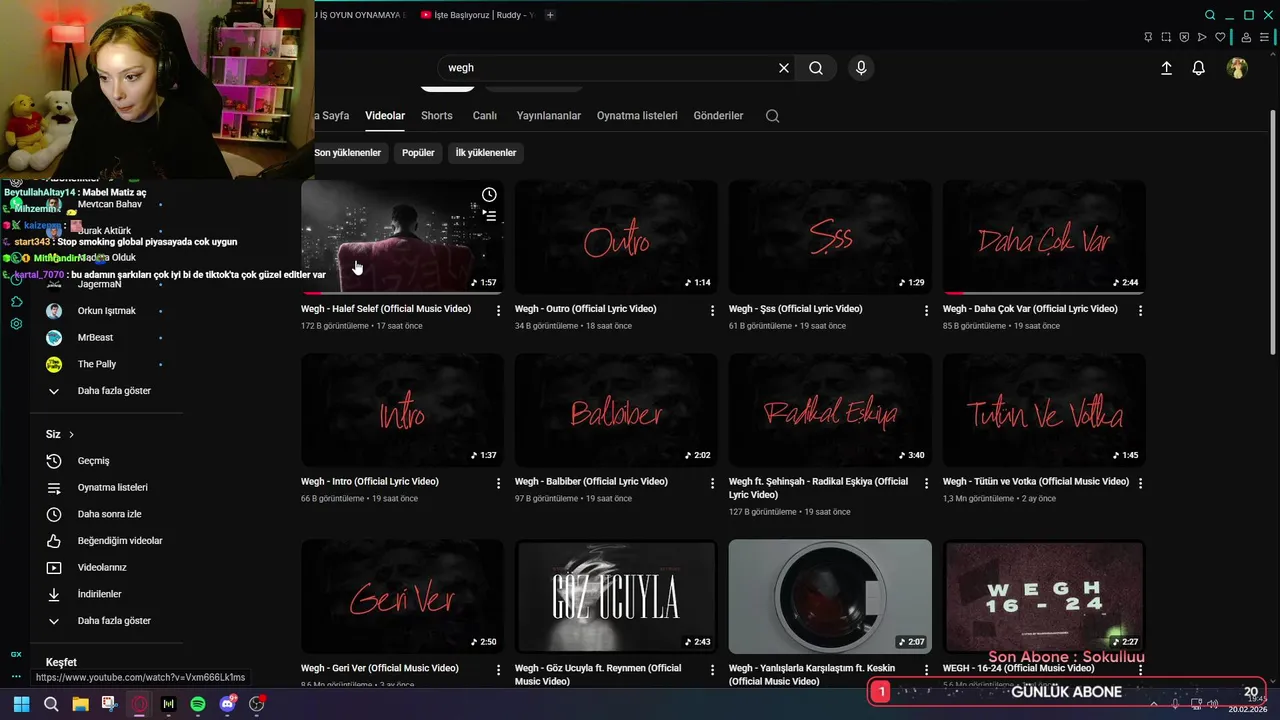Open the player icon in the browser toolbar
1280x720 pixels.
[x=1202, y=37]
